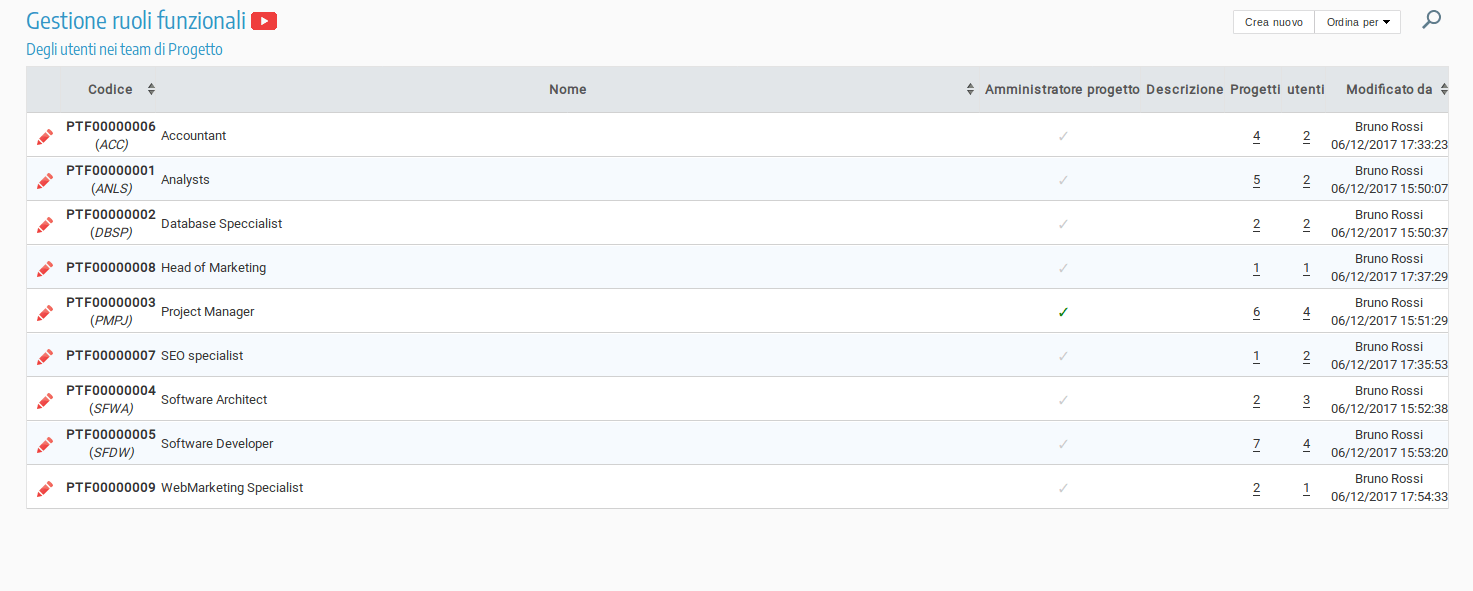Viewport: 1473px width, 591px height.
Task: Click the YouTube video icon beside the title
Action: [x=264, y=21]
